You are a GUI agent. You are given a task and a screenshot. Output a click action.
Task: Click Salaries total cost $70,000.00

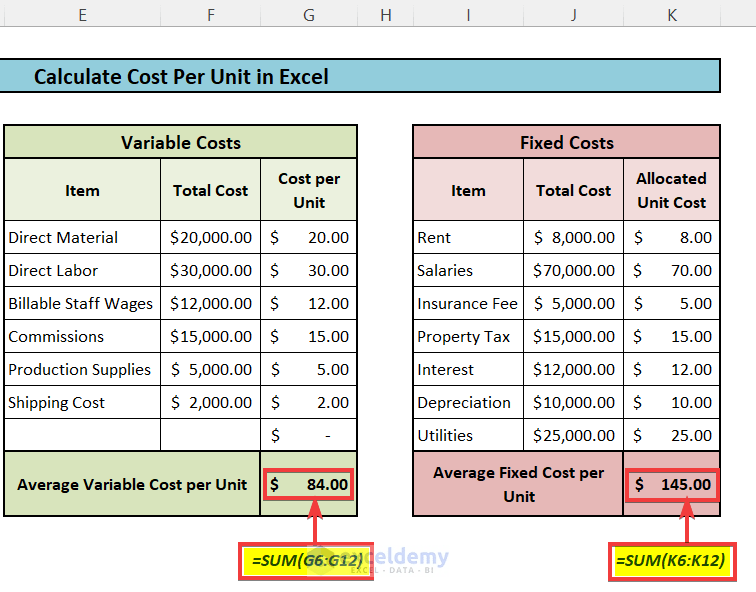click(x=573, y=270)
